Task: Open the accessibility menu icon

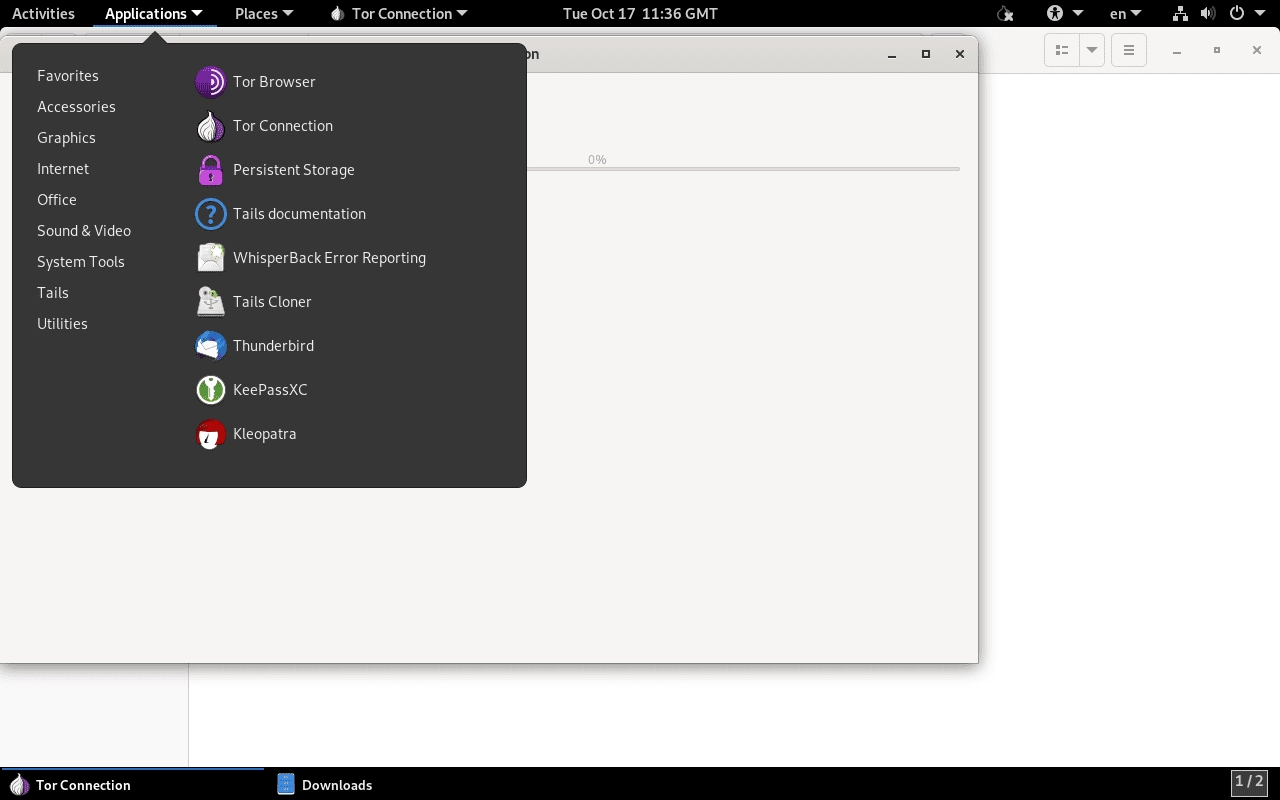Action: 1055,14
